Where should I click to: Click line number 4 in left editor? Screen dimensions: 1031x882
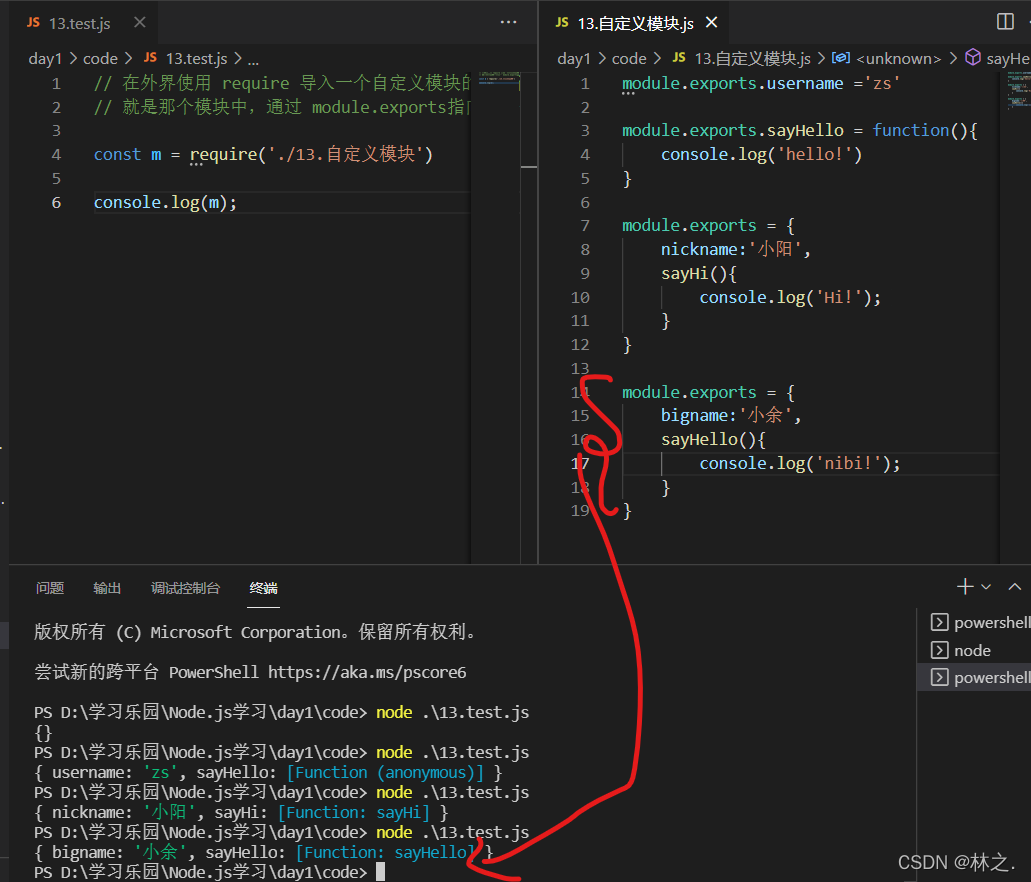tap(57, 155)
